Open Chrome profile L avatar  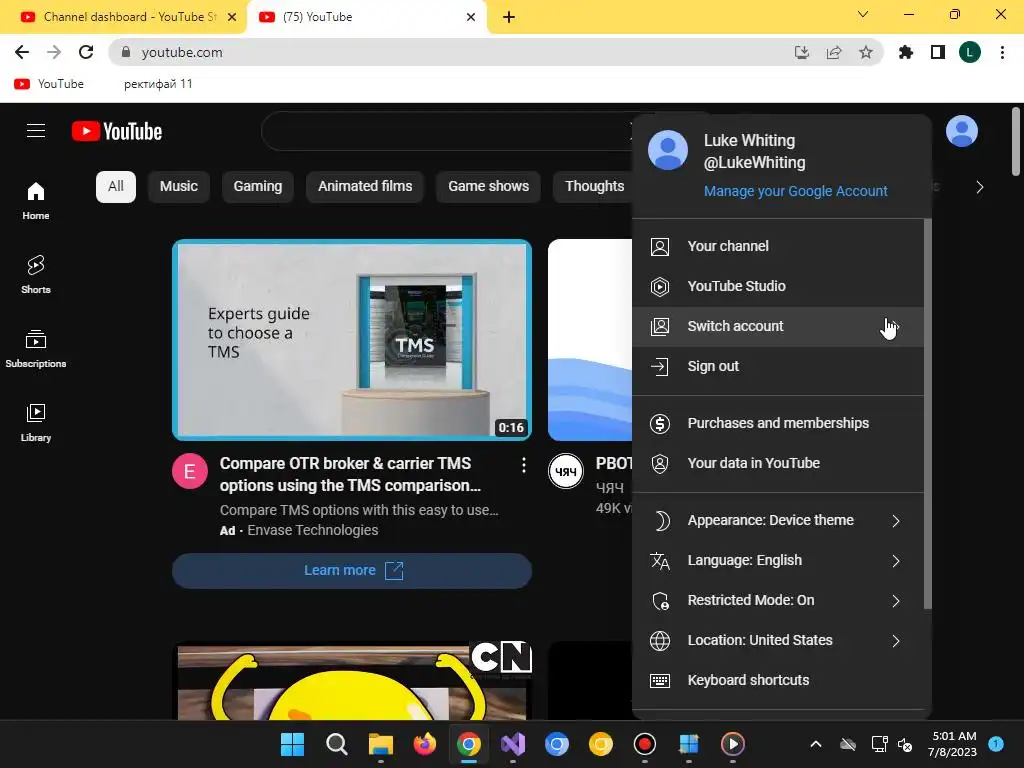click(x=970, y=52)
